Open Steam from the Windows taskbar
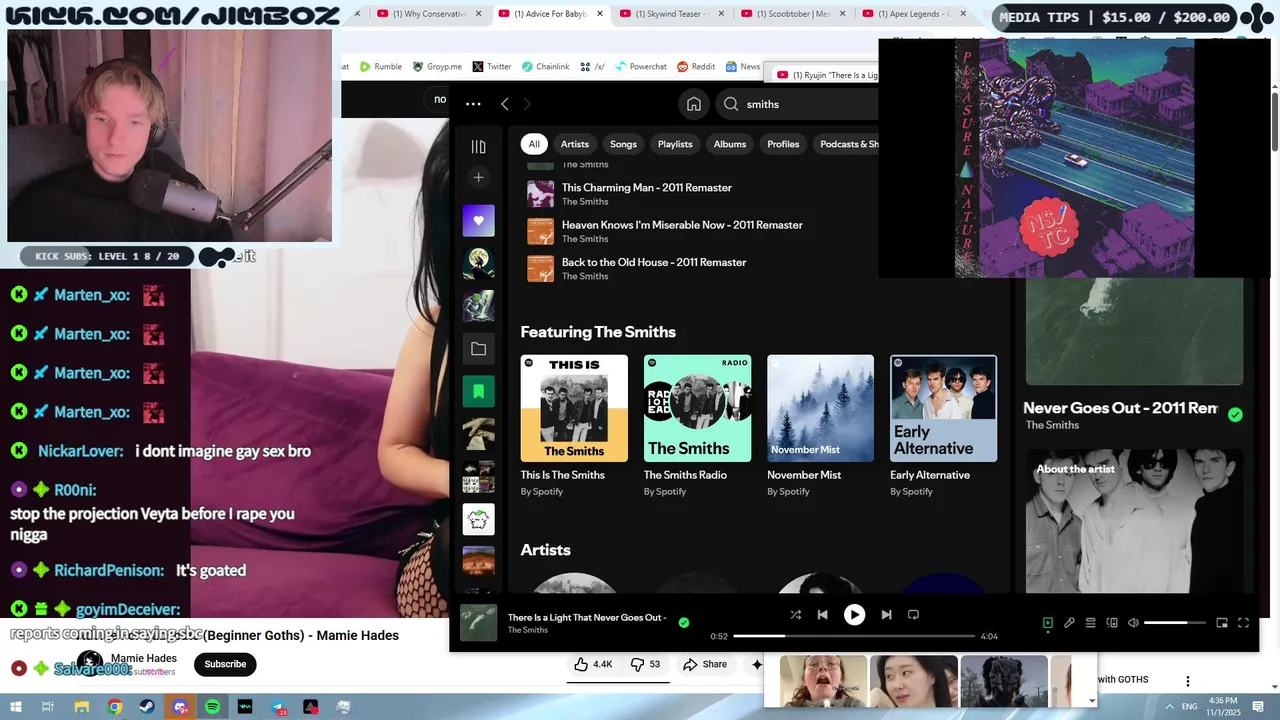Screen dimensions: 1280x720 (x=147, y=707)
